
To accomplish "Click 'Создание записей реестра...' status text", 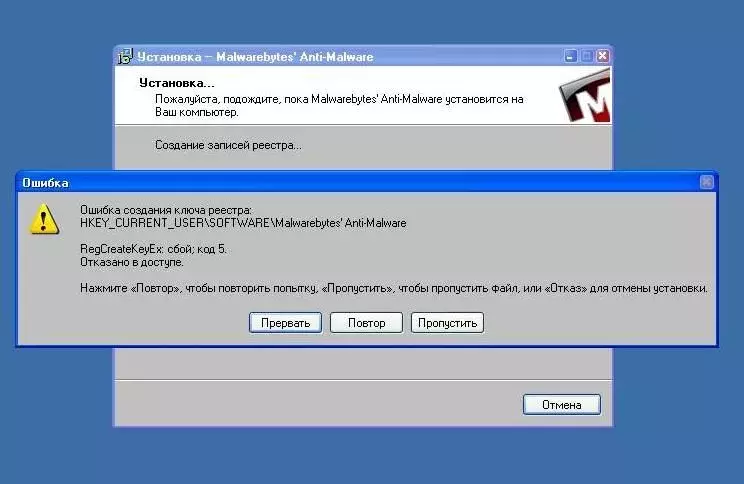I will tap(228, 145).
